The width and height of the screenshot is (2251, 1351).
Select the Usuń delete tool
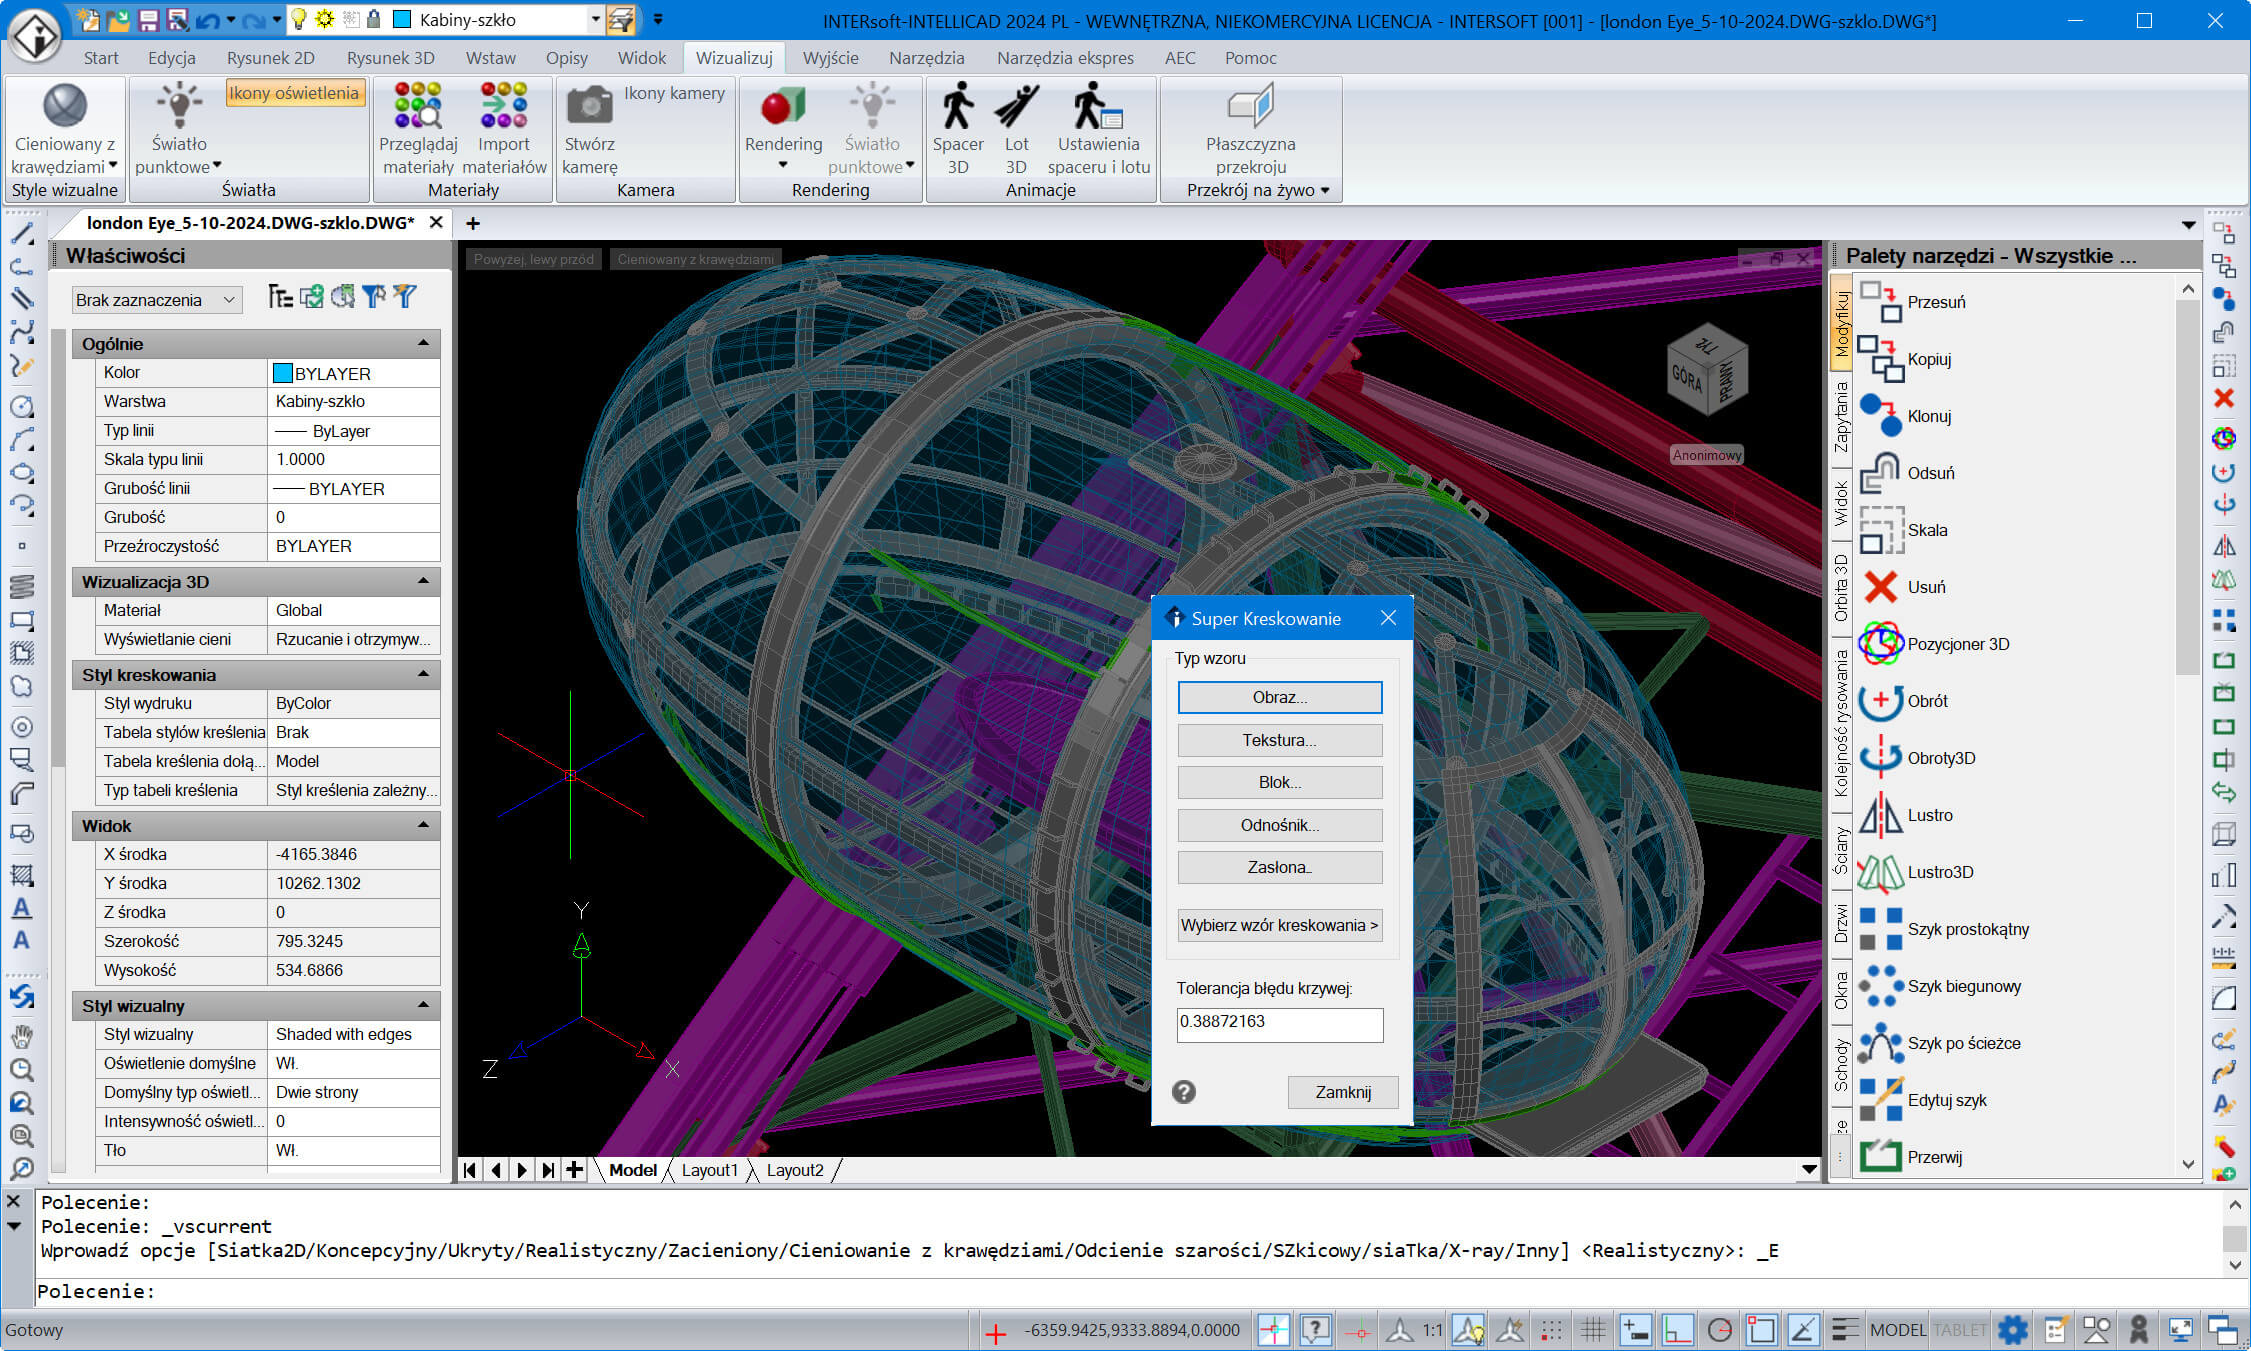pyautogui.click(x=1902, y=587)
